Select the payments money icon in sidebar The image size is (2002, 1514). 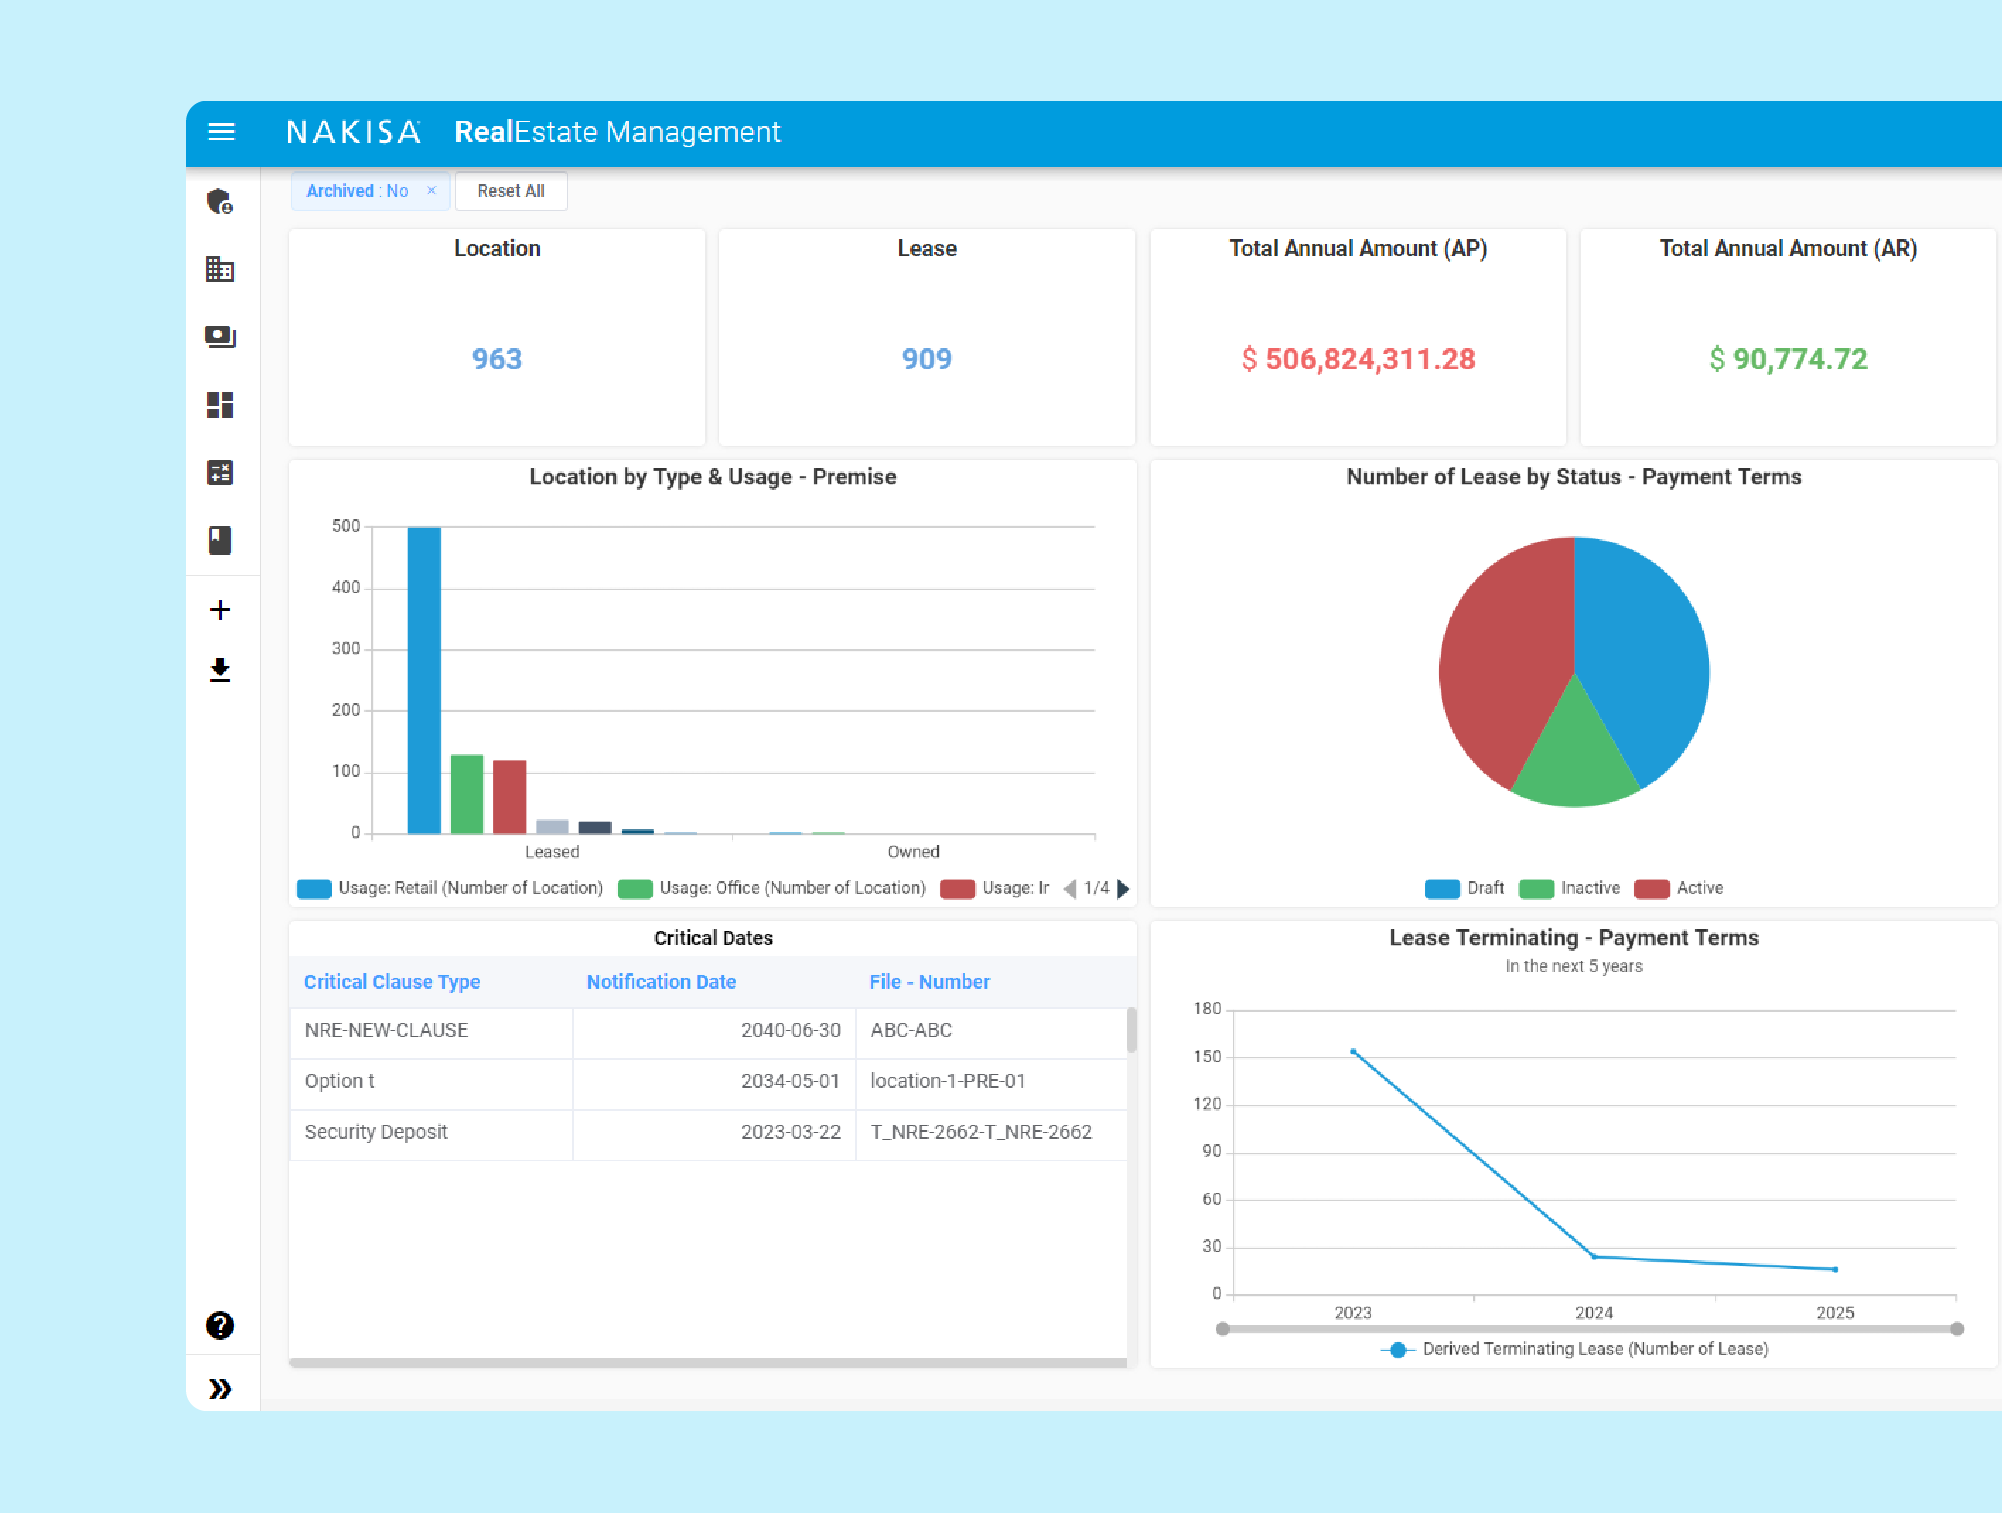tap(220, 337)
